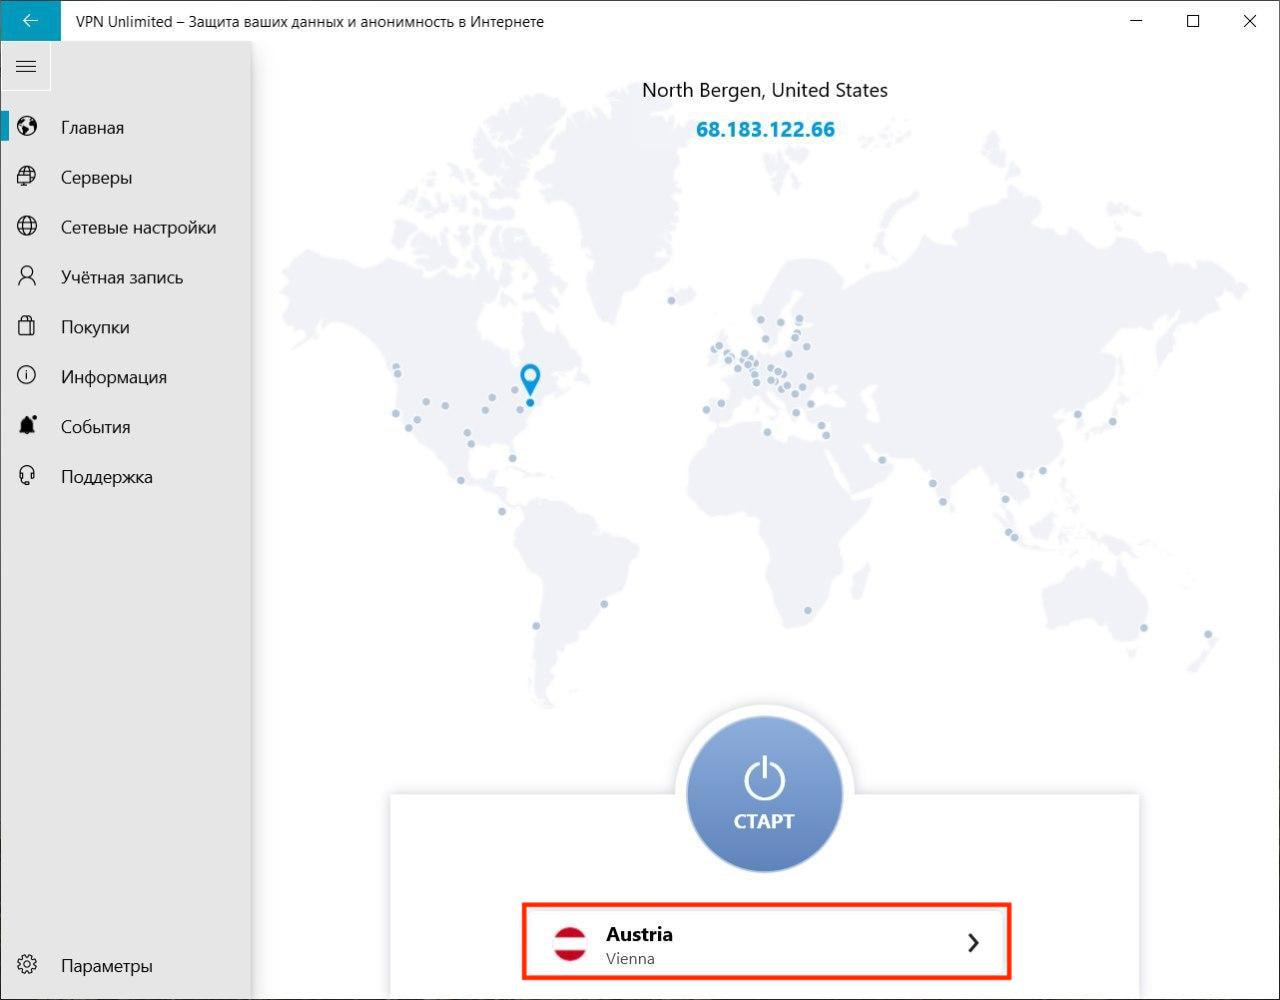Screen dimensions: 1280x1000
Task: Expand the server list chevron arrow
Action: [973, 943]
